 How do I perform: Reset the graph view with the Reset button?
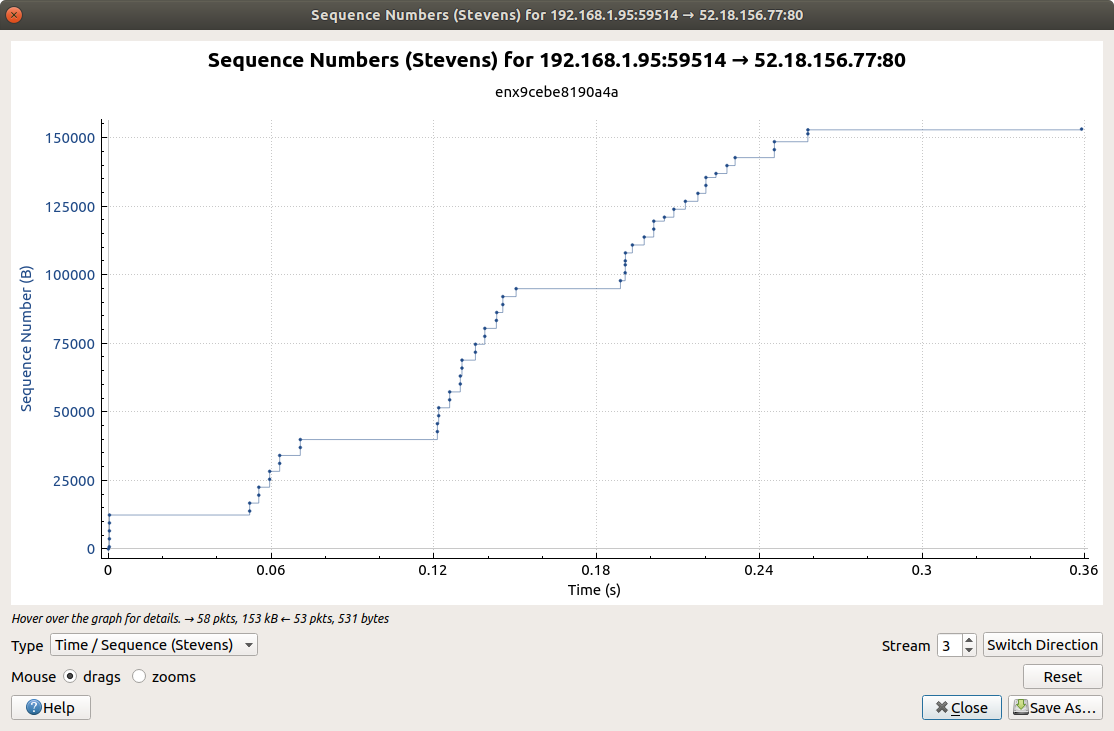point(1062,676)
